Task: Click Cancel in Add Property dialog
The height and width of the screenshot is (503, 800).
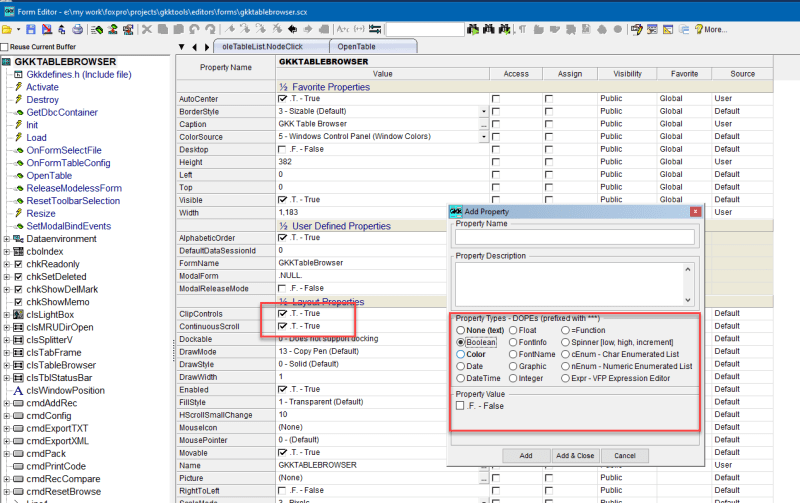Action: click(624, 456)
